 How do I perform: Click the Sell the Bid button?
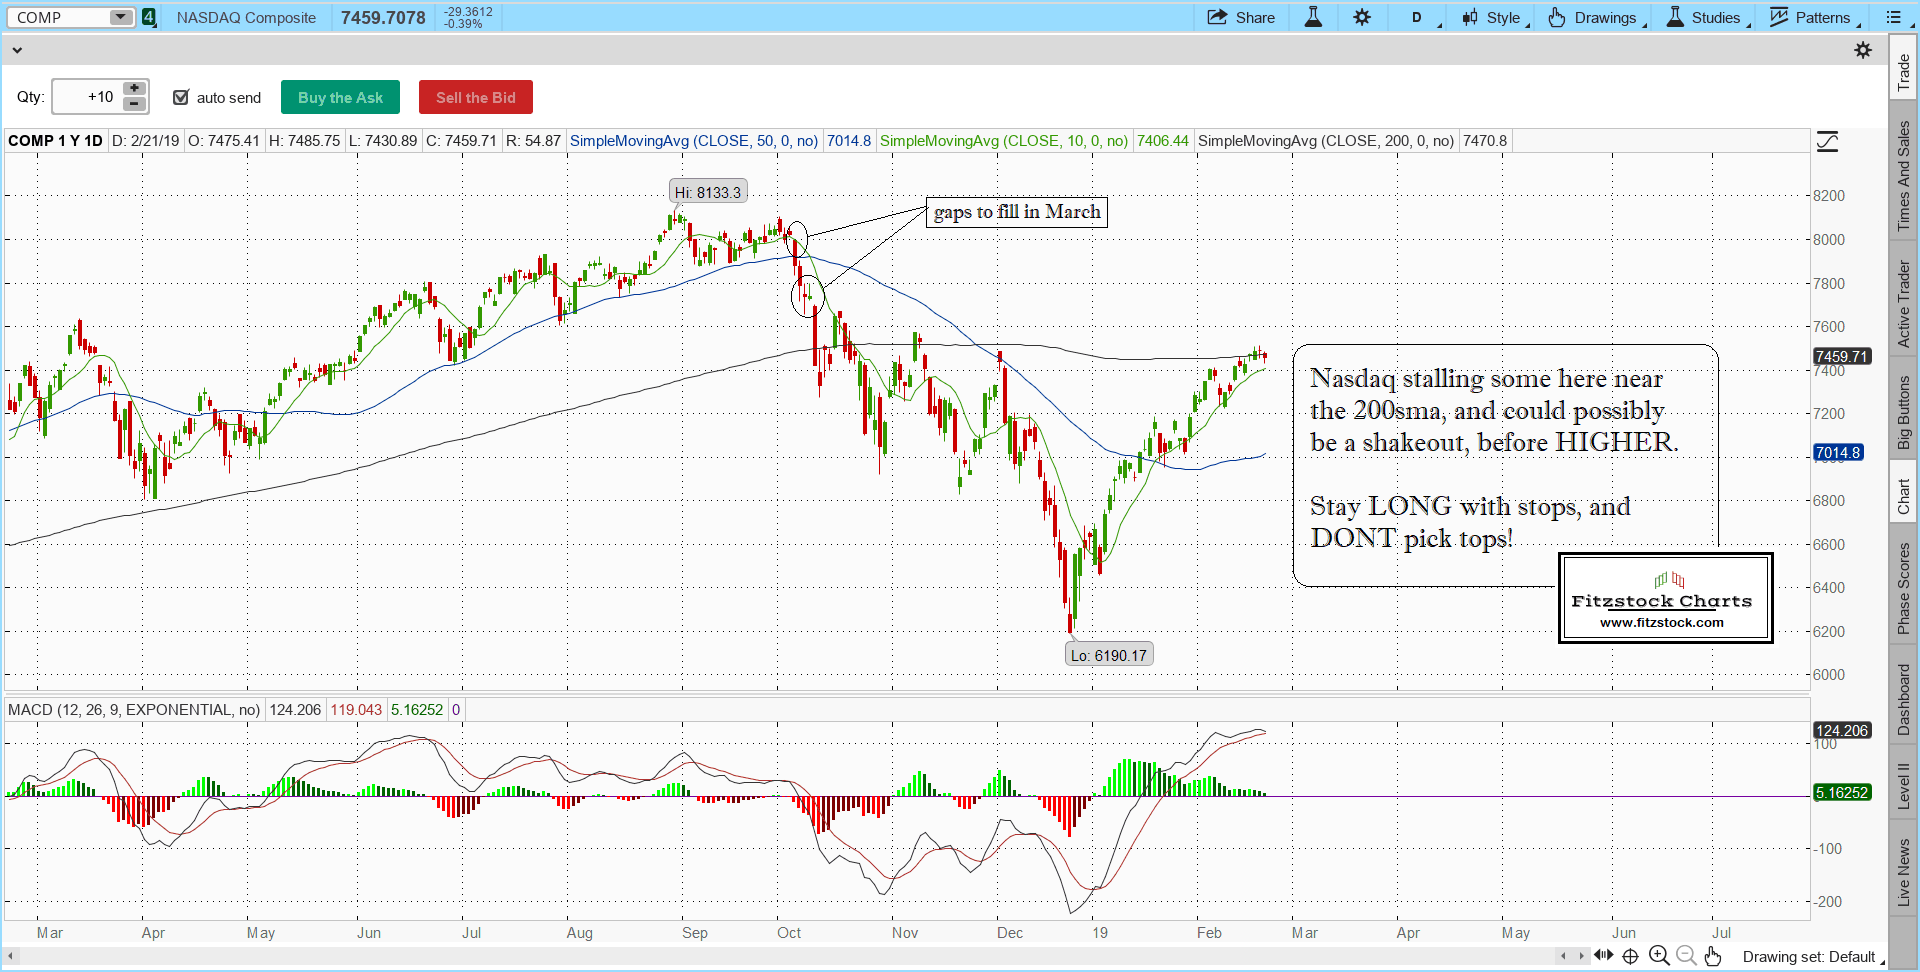pos(475,98)
